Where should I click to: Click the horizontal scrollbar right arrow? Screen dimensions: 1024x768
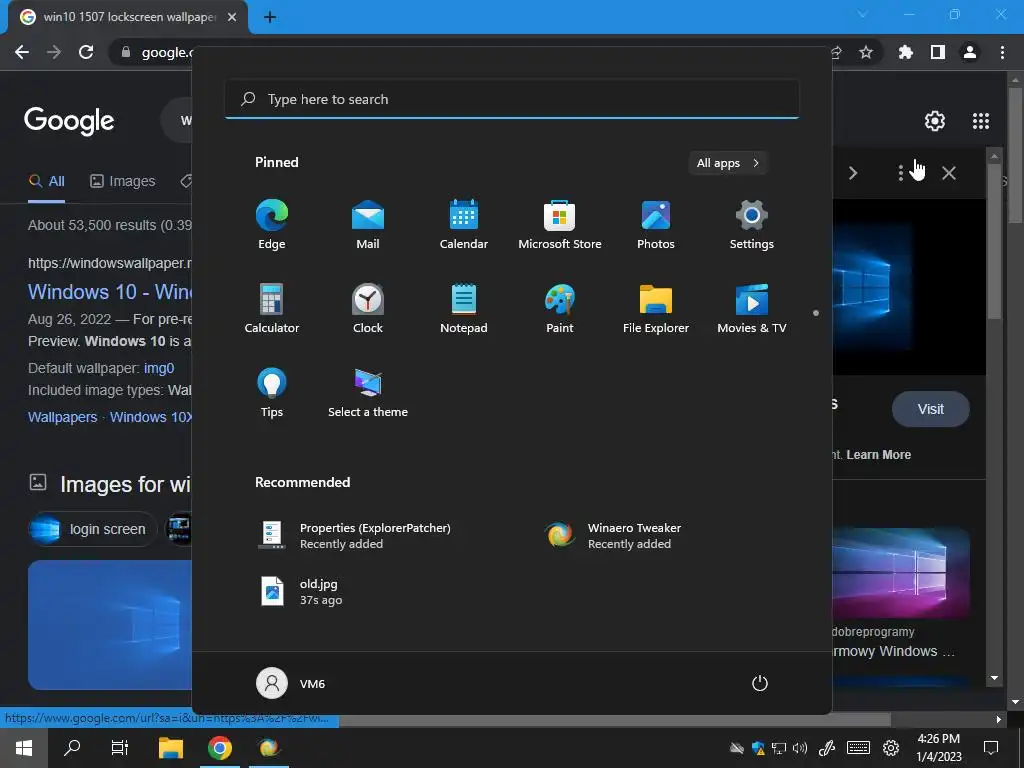(x=999, y=720)
